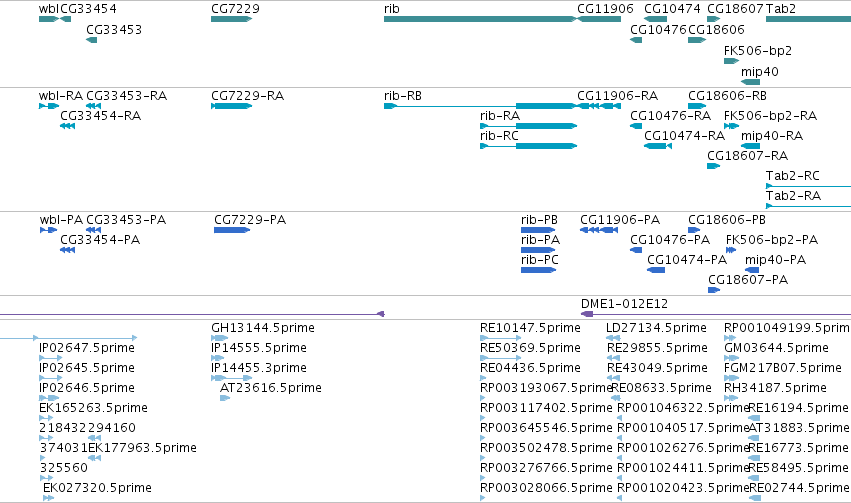851x503 pixels.
Task: Click the IP02647.5prime EST label
Action: click(87, 348)
